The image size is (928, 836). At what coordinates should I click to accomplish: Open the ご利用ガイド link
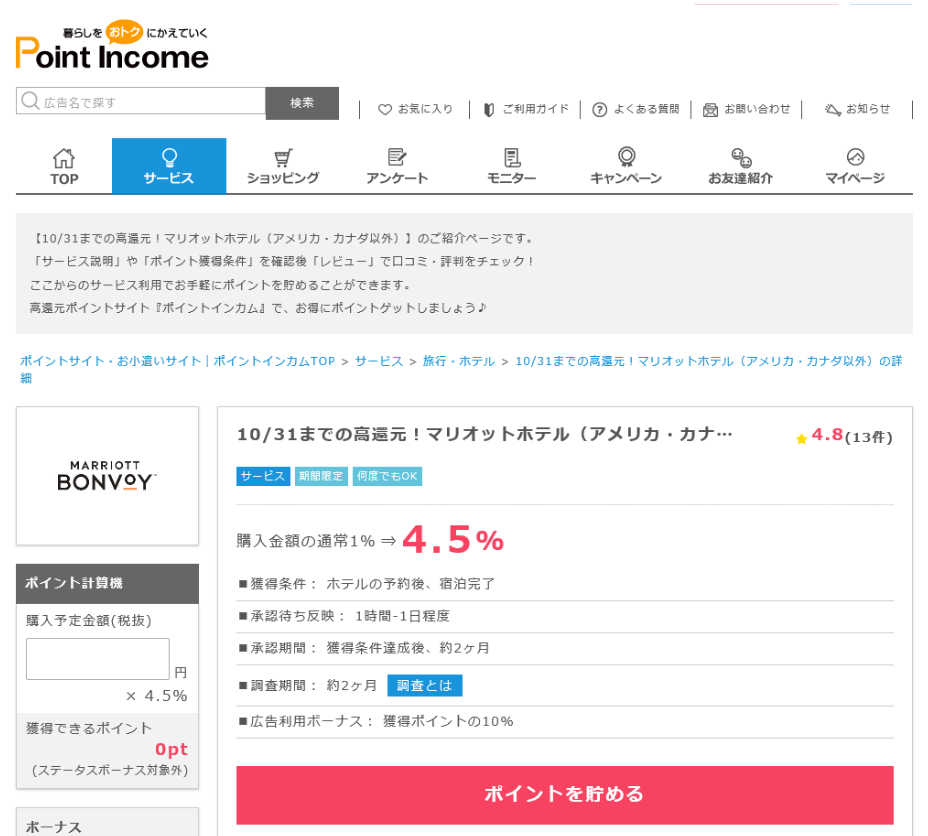click(x=526, y=109)
